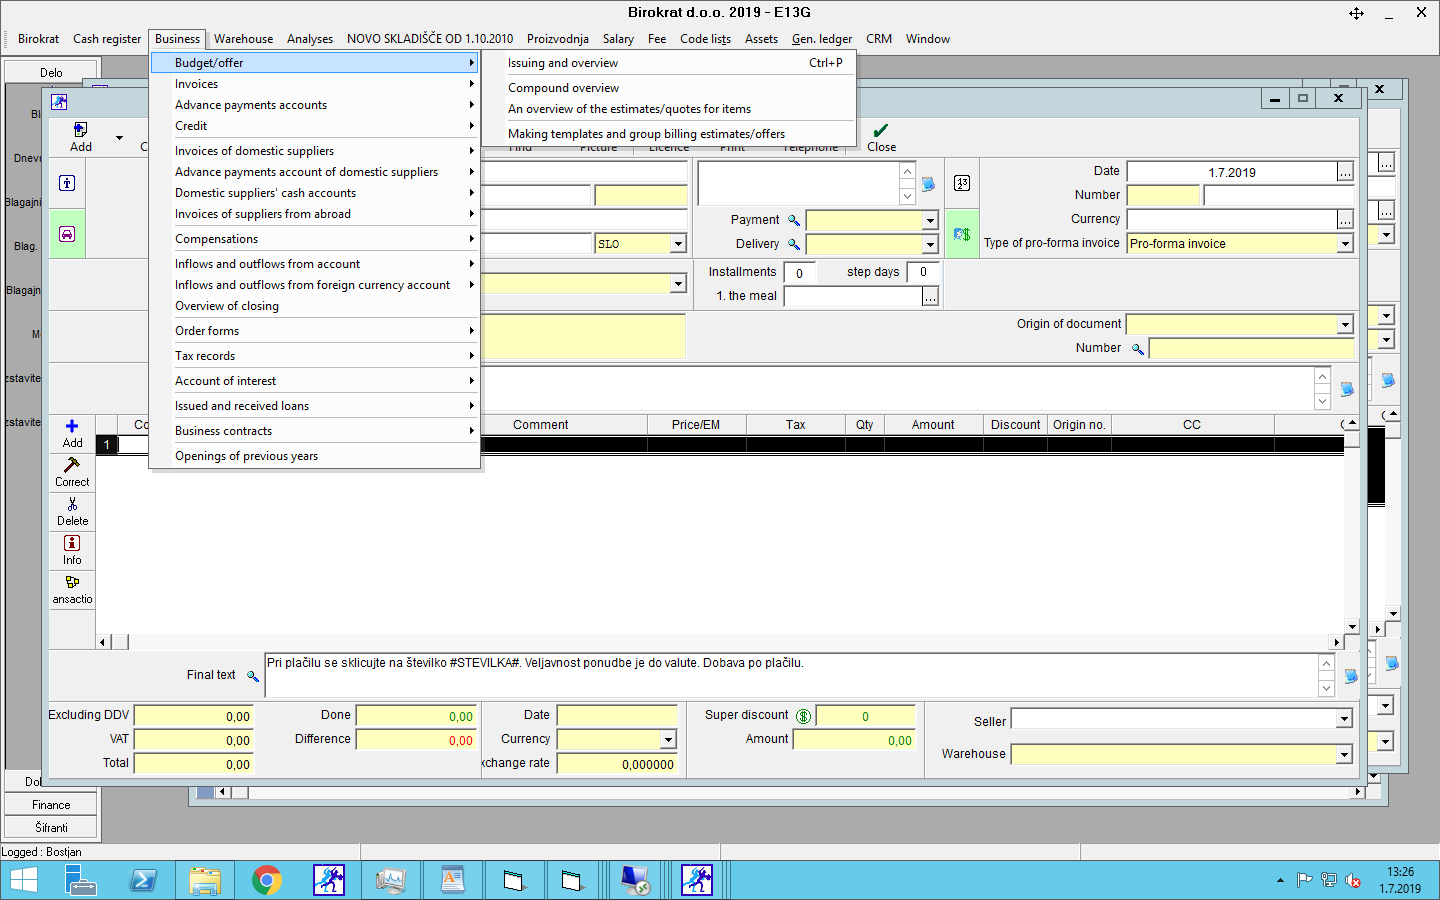Image resolution: width=1440 pixels, height=900 pixels.
Task: Open File Explorer from taskbar
Action: coord(205,880)
